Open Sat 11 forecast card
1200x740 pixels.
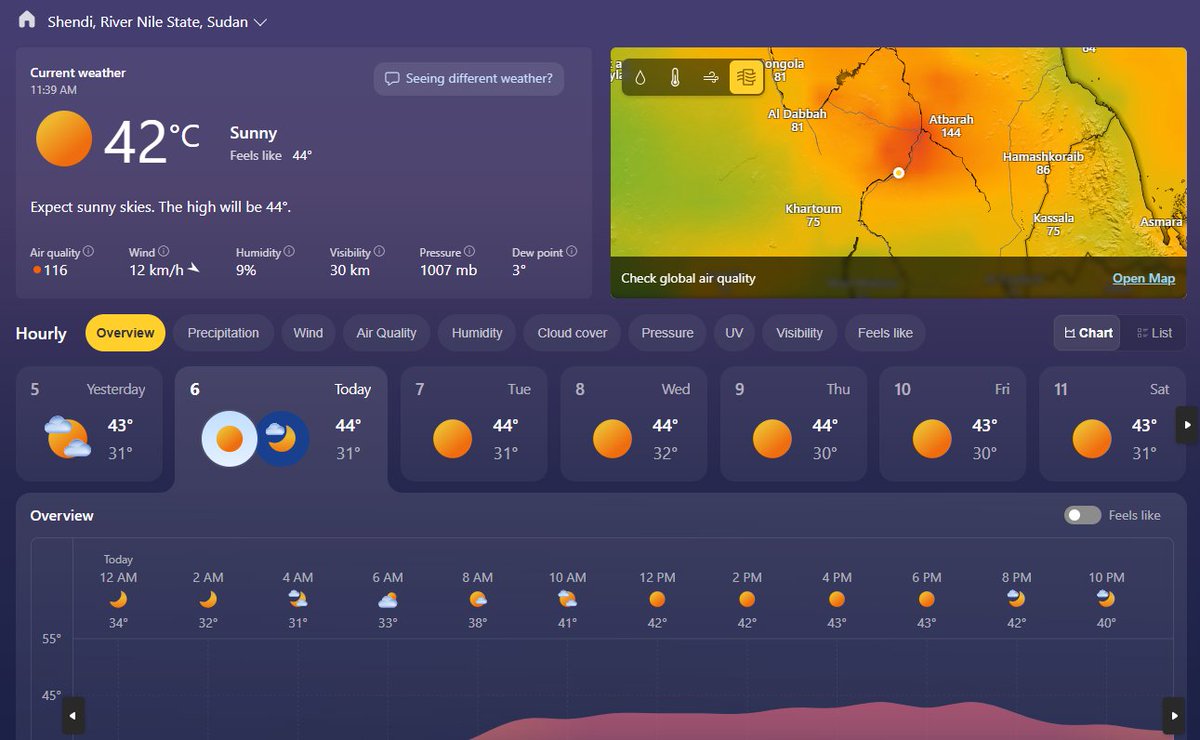1113,424
